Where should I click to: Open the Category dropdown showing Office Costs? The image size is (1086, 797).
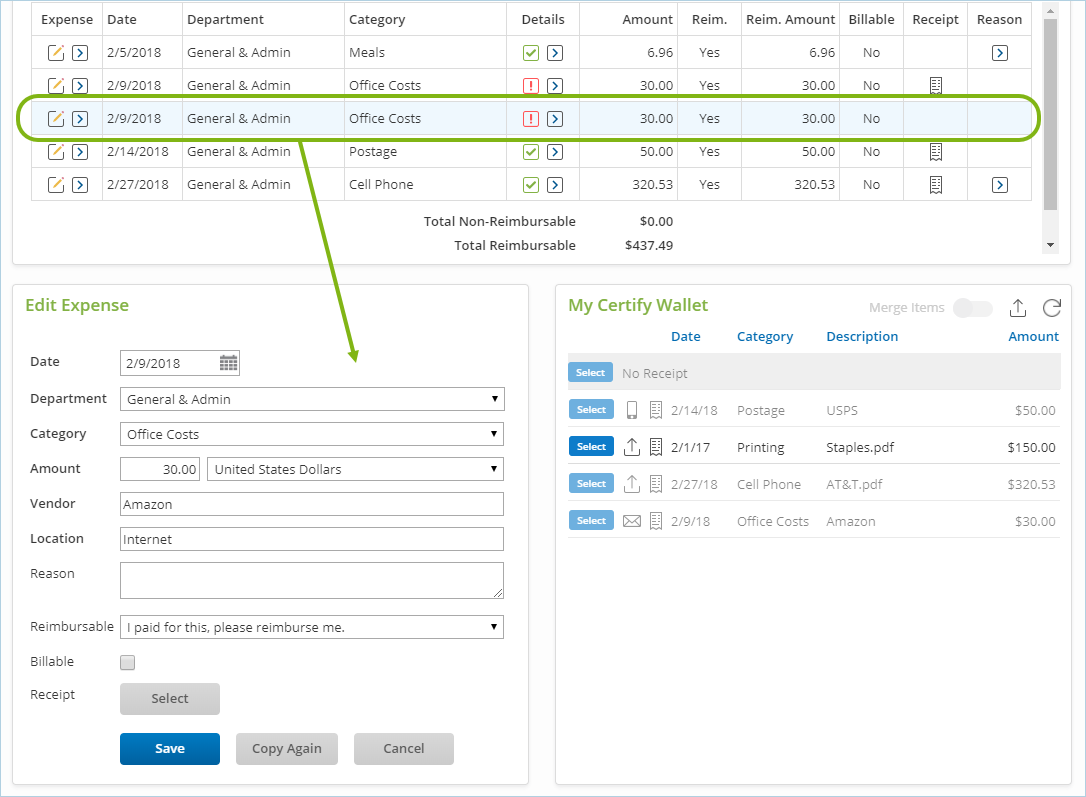[312, 434]
